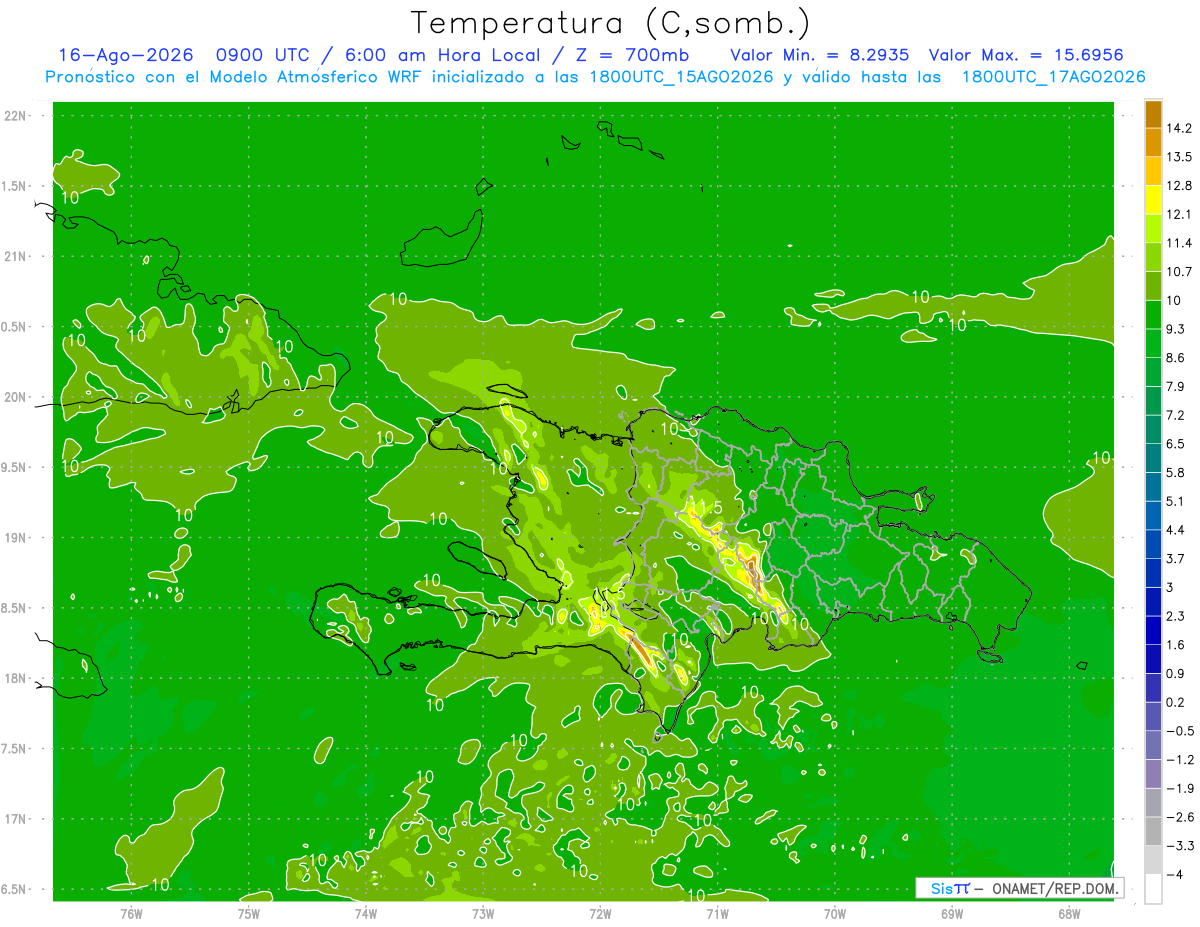The width and height of the screenshot is (1200, 927).
Task: Click the "19N" latitude axis label
Action: click(x=15, y=537)
